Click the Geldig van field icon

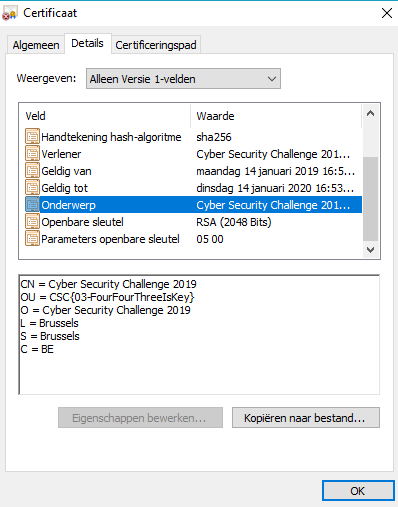coord(32,171)
